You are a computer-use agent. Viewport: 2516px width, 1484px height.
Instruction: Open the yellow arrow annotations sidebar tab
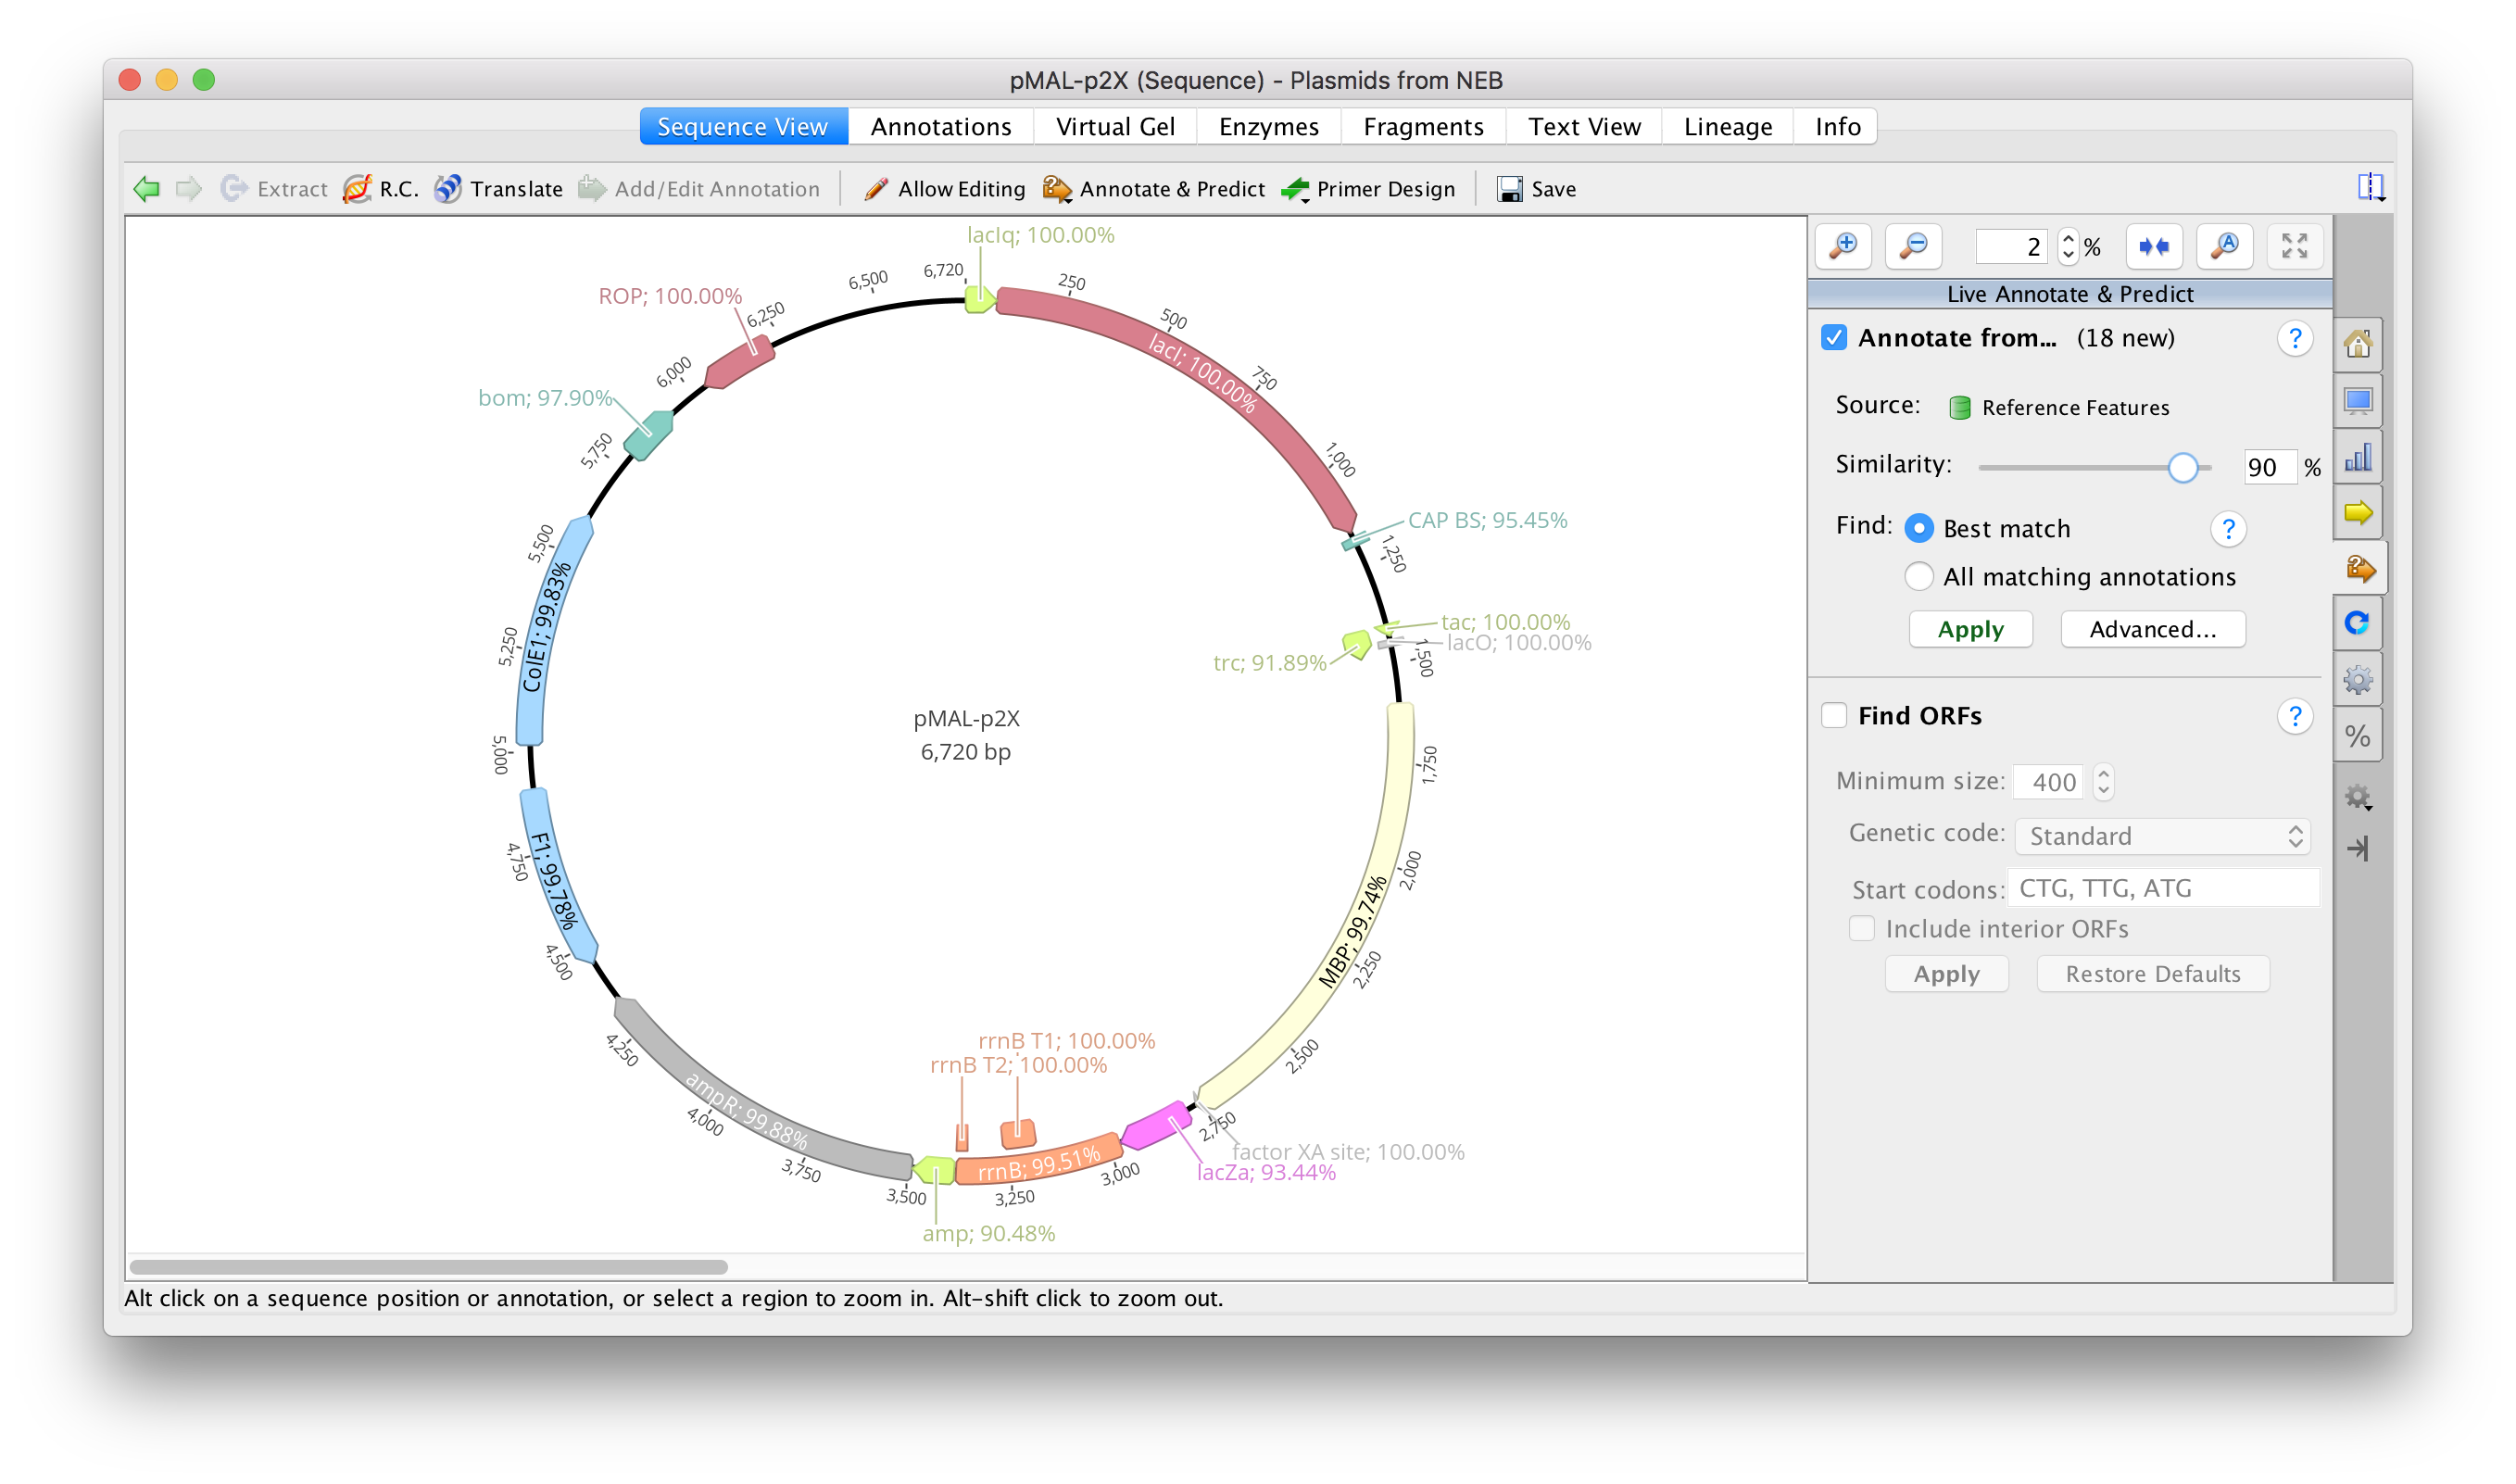pos(2357,513)
